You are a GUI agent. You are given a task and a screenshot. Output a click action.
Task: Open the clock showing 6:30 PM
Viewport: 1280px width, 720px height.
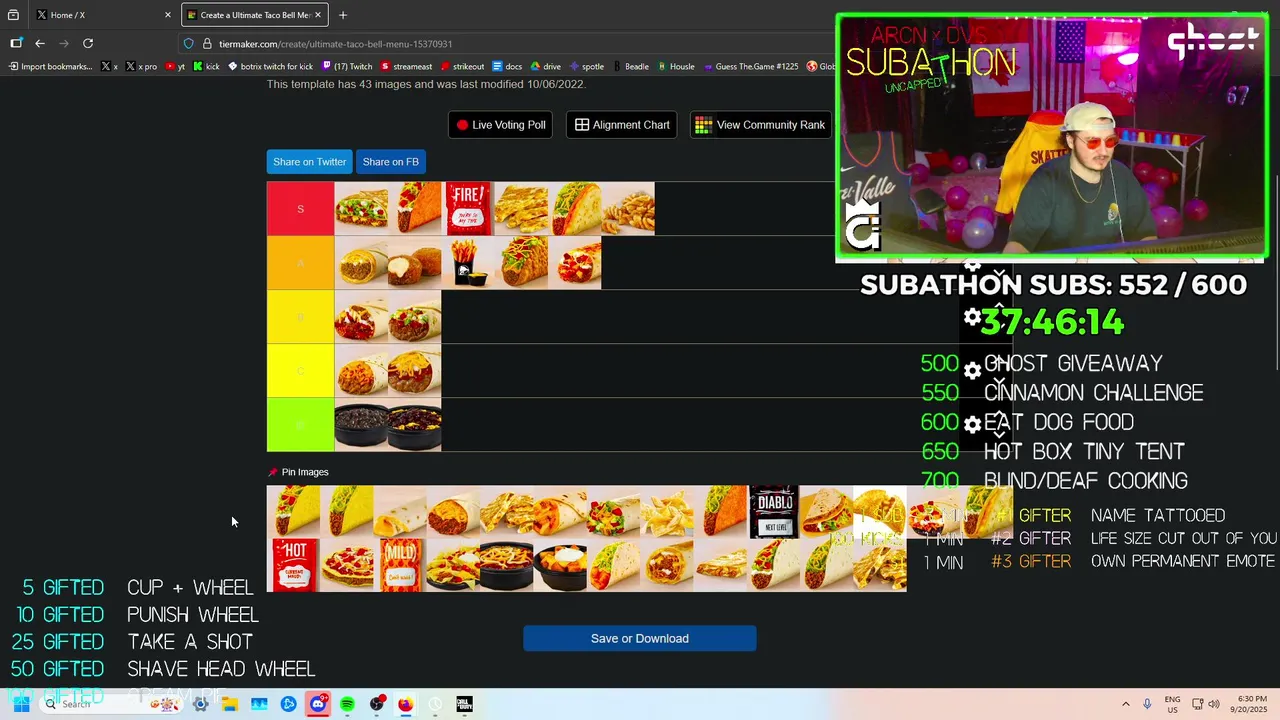[1249, 704]
